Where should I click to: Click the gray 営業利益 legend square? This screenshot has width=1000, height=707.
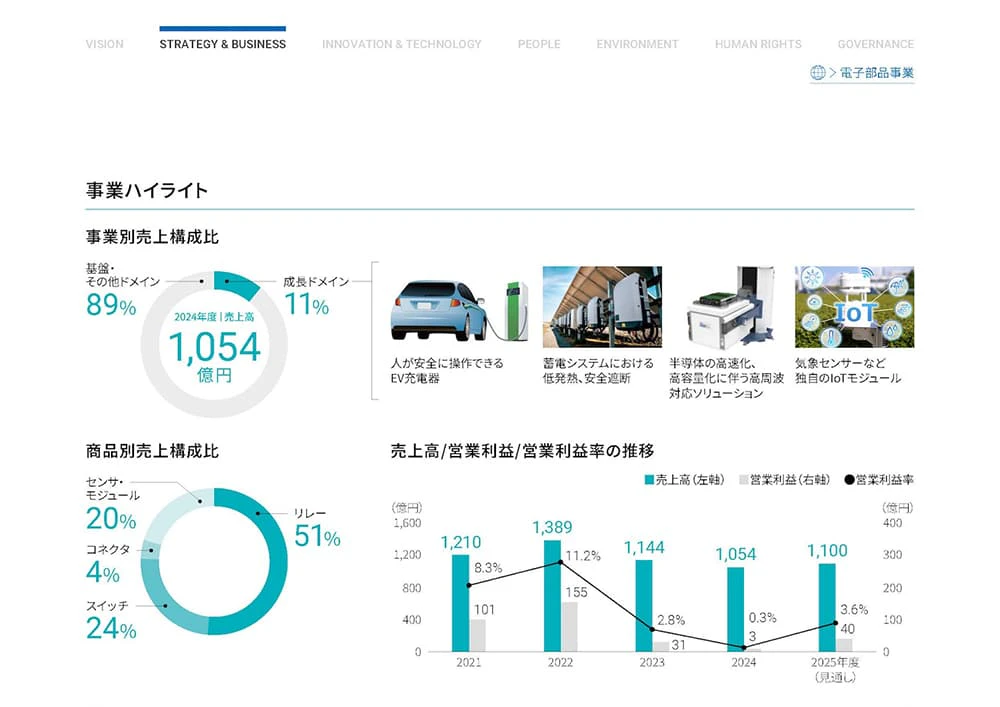pos(742,480)
